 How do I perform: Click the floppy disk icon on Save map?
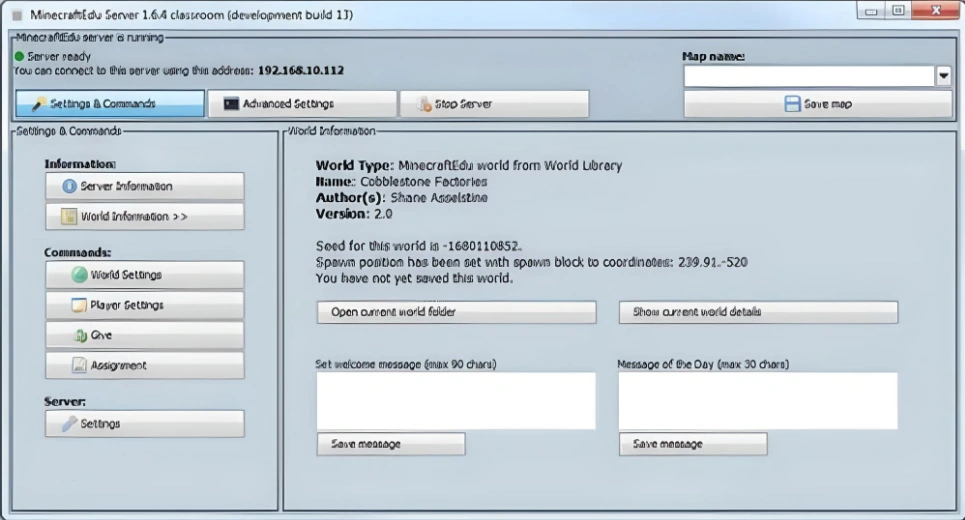pyautogui.click(x=792, y=103)
